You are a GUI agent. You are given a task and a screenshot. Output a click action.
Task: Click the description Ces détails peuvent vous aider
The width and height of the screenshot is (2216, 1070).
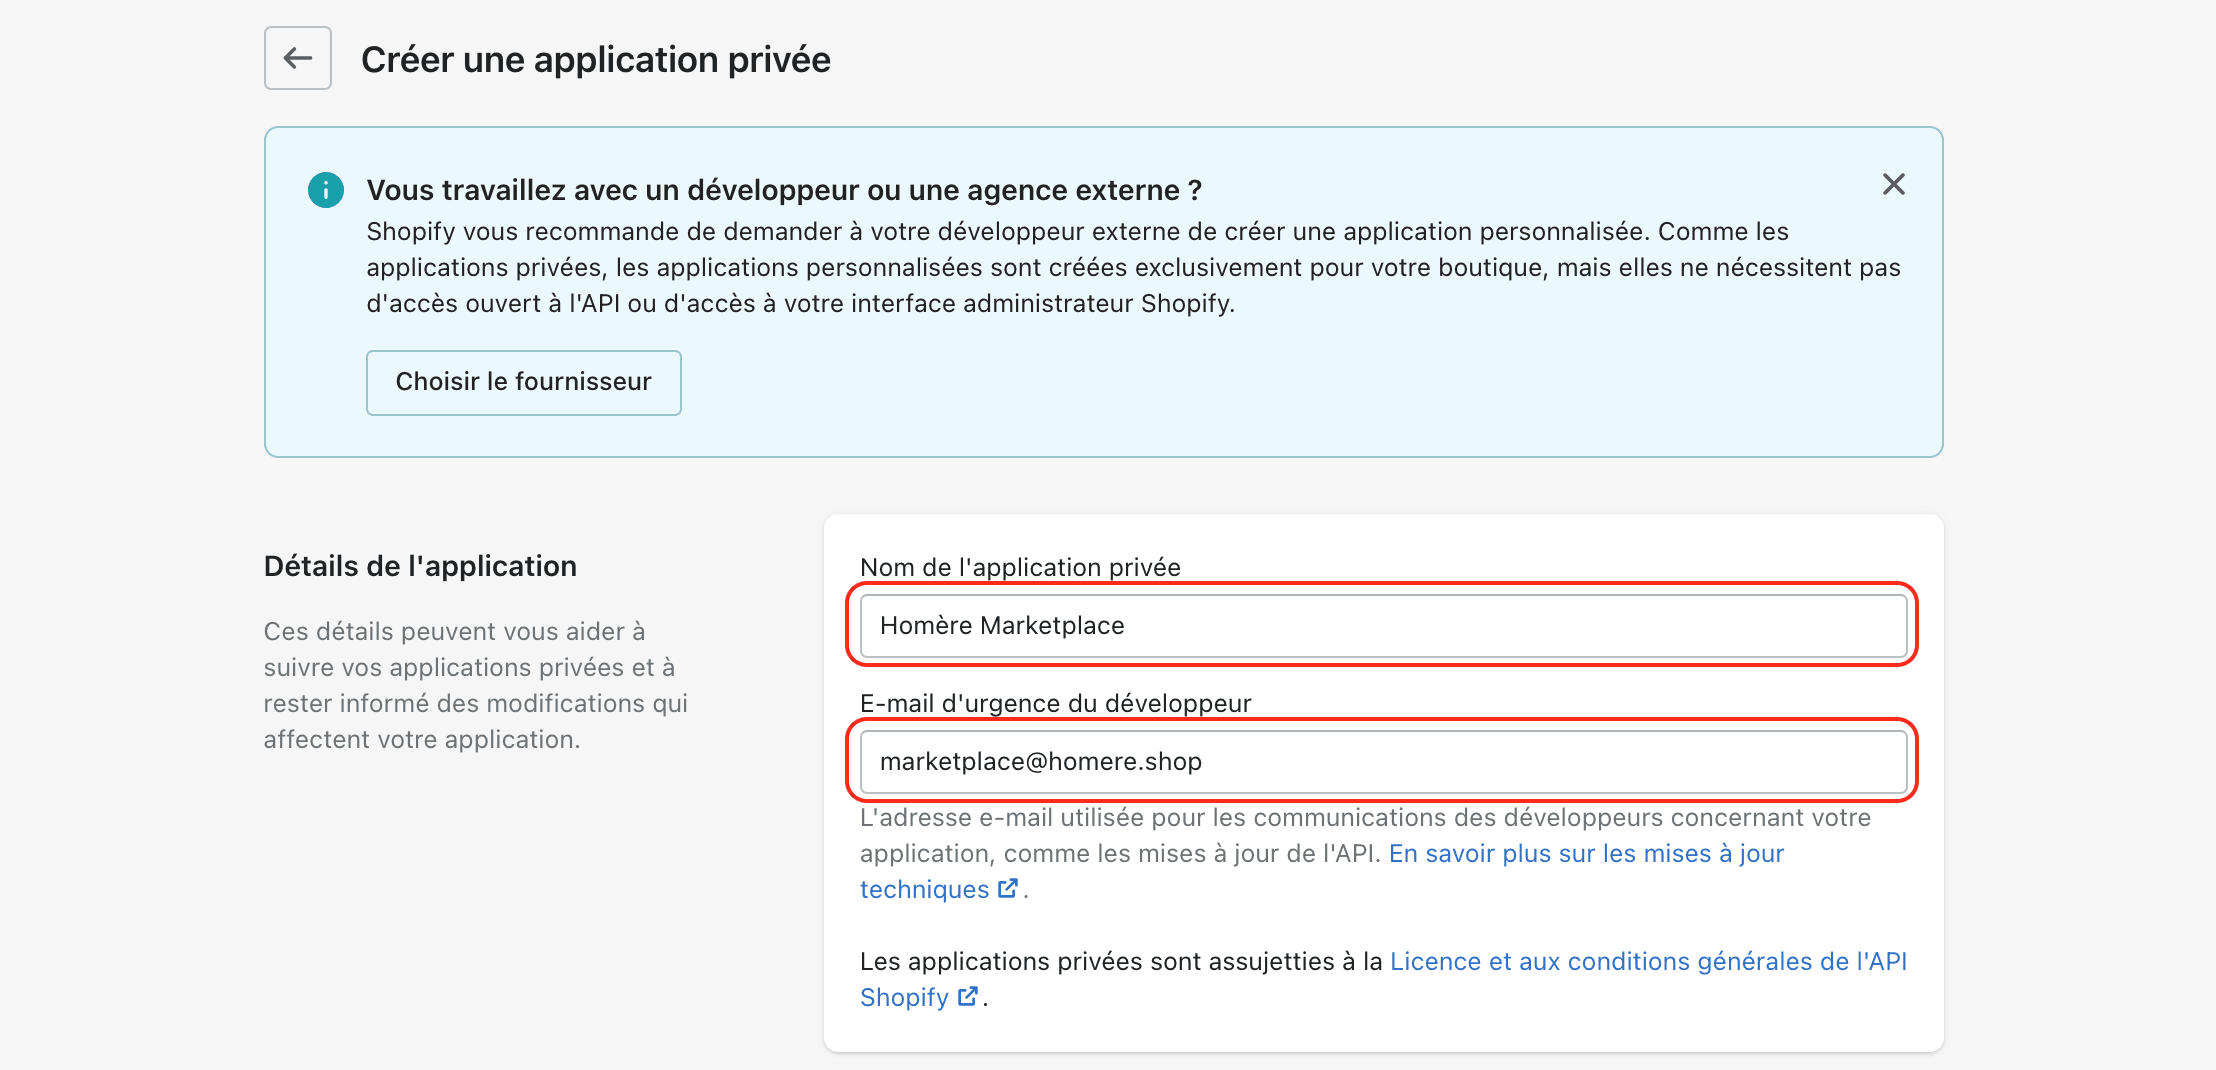(x=476, y=686)
